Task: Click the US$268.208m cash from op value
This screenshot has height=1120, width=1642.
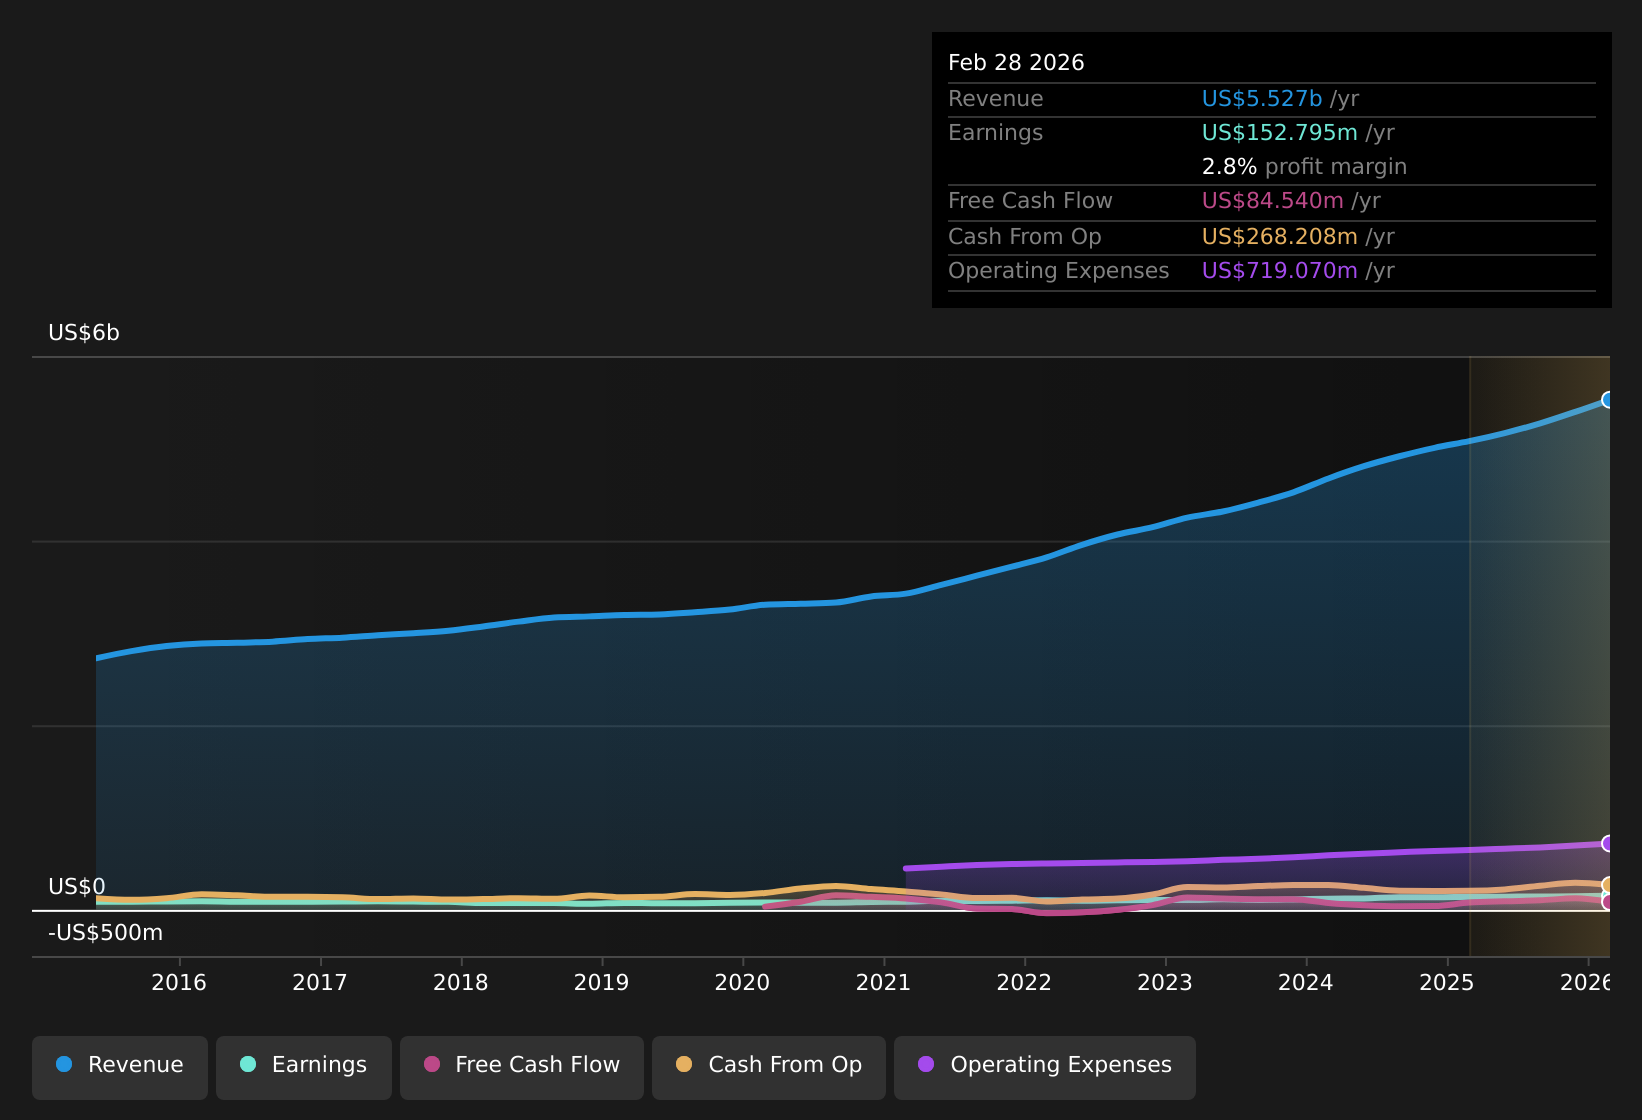Action: [x=1280, y=237]
